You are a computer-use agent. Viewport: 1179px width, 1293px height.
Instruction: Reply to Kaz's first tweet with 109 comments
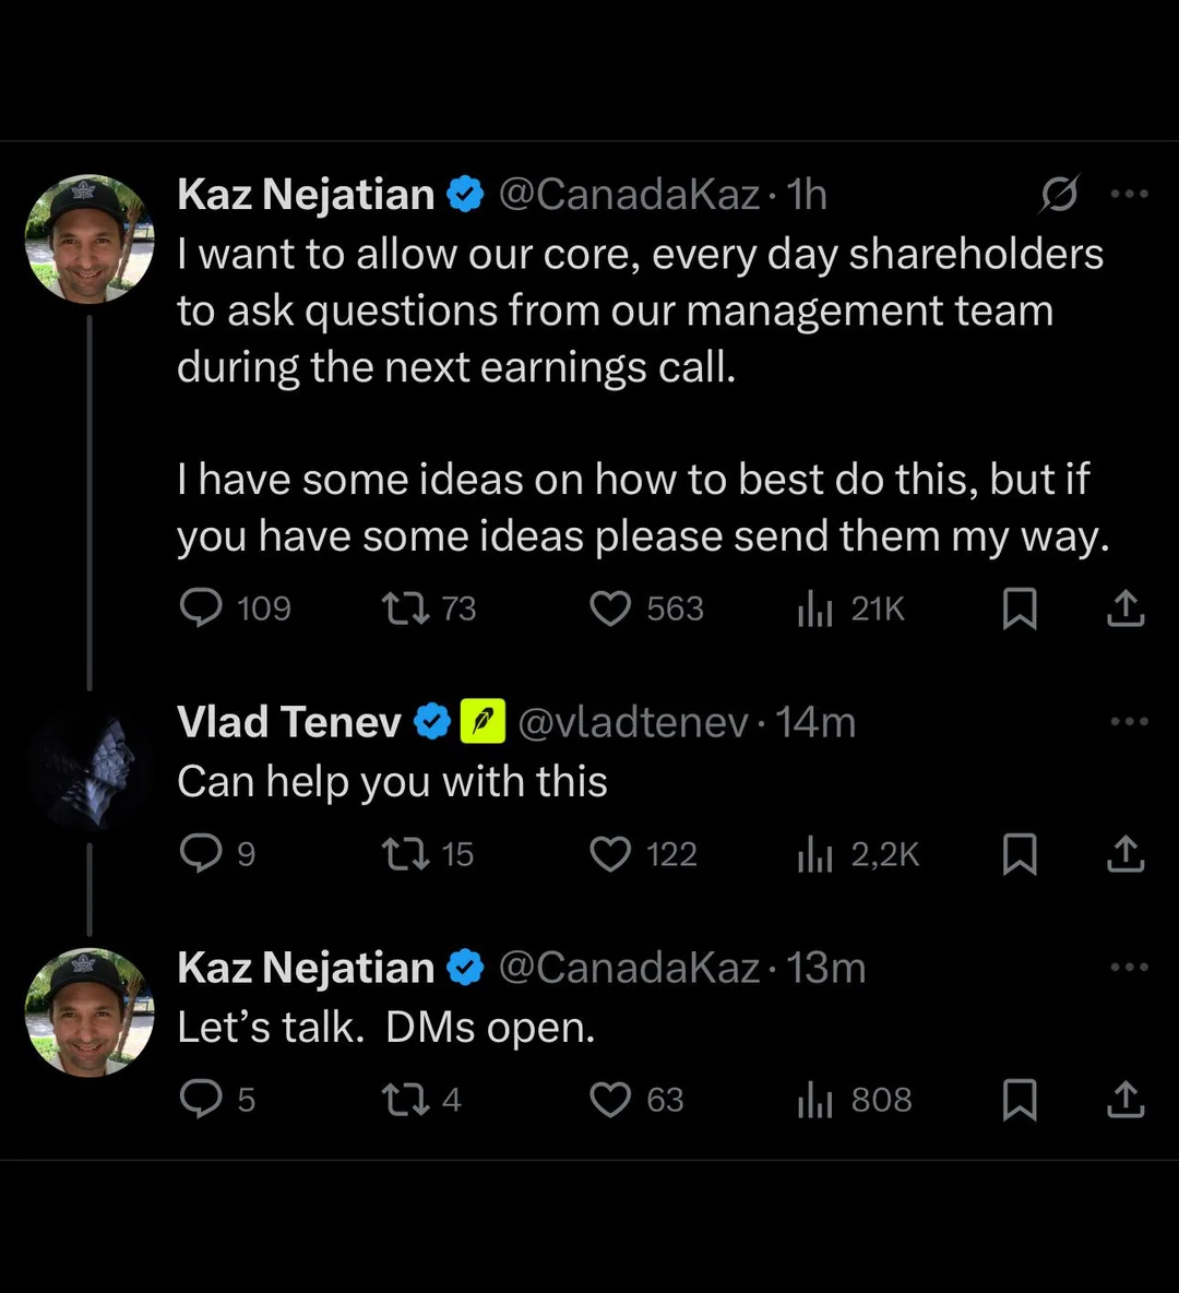(201, 608)
